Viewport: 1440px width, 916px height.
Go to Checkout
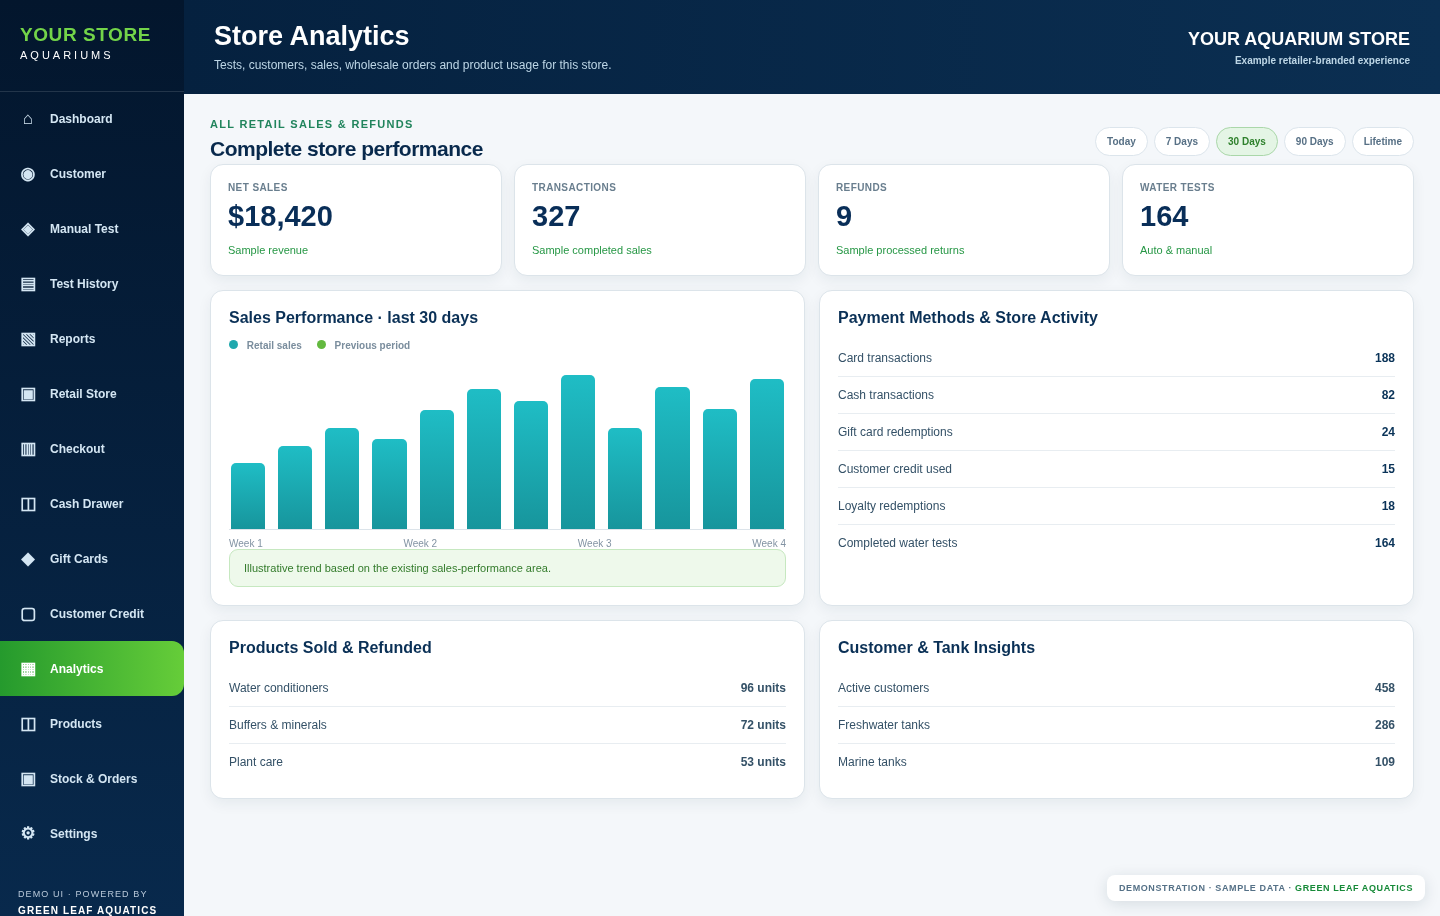pos(92,449)
